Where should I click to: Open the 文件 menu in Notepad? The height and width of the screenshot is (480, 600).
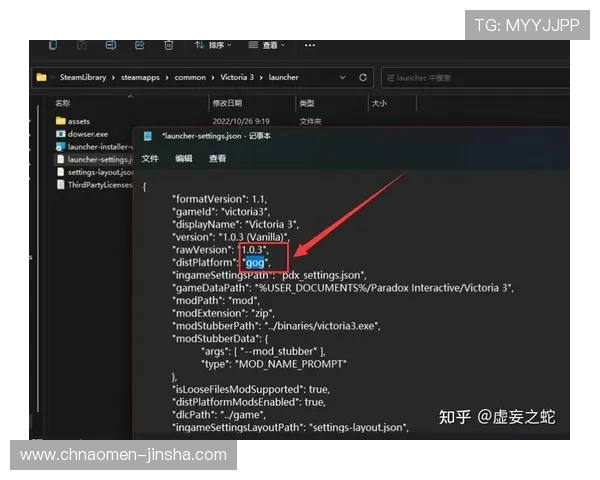pyautogui.click(x=150, y=158)
